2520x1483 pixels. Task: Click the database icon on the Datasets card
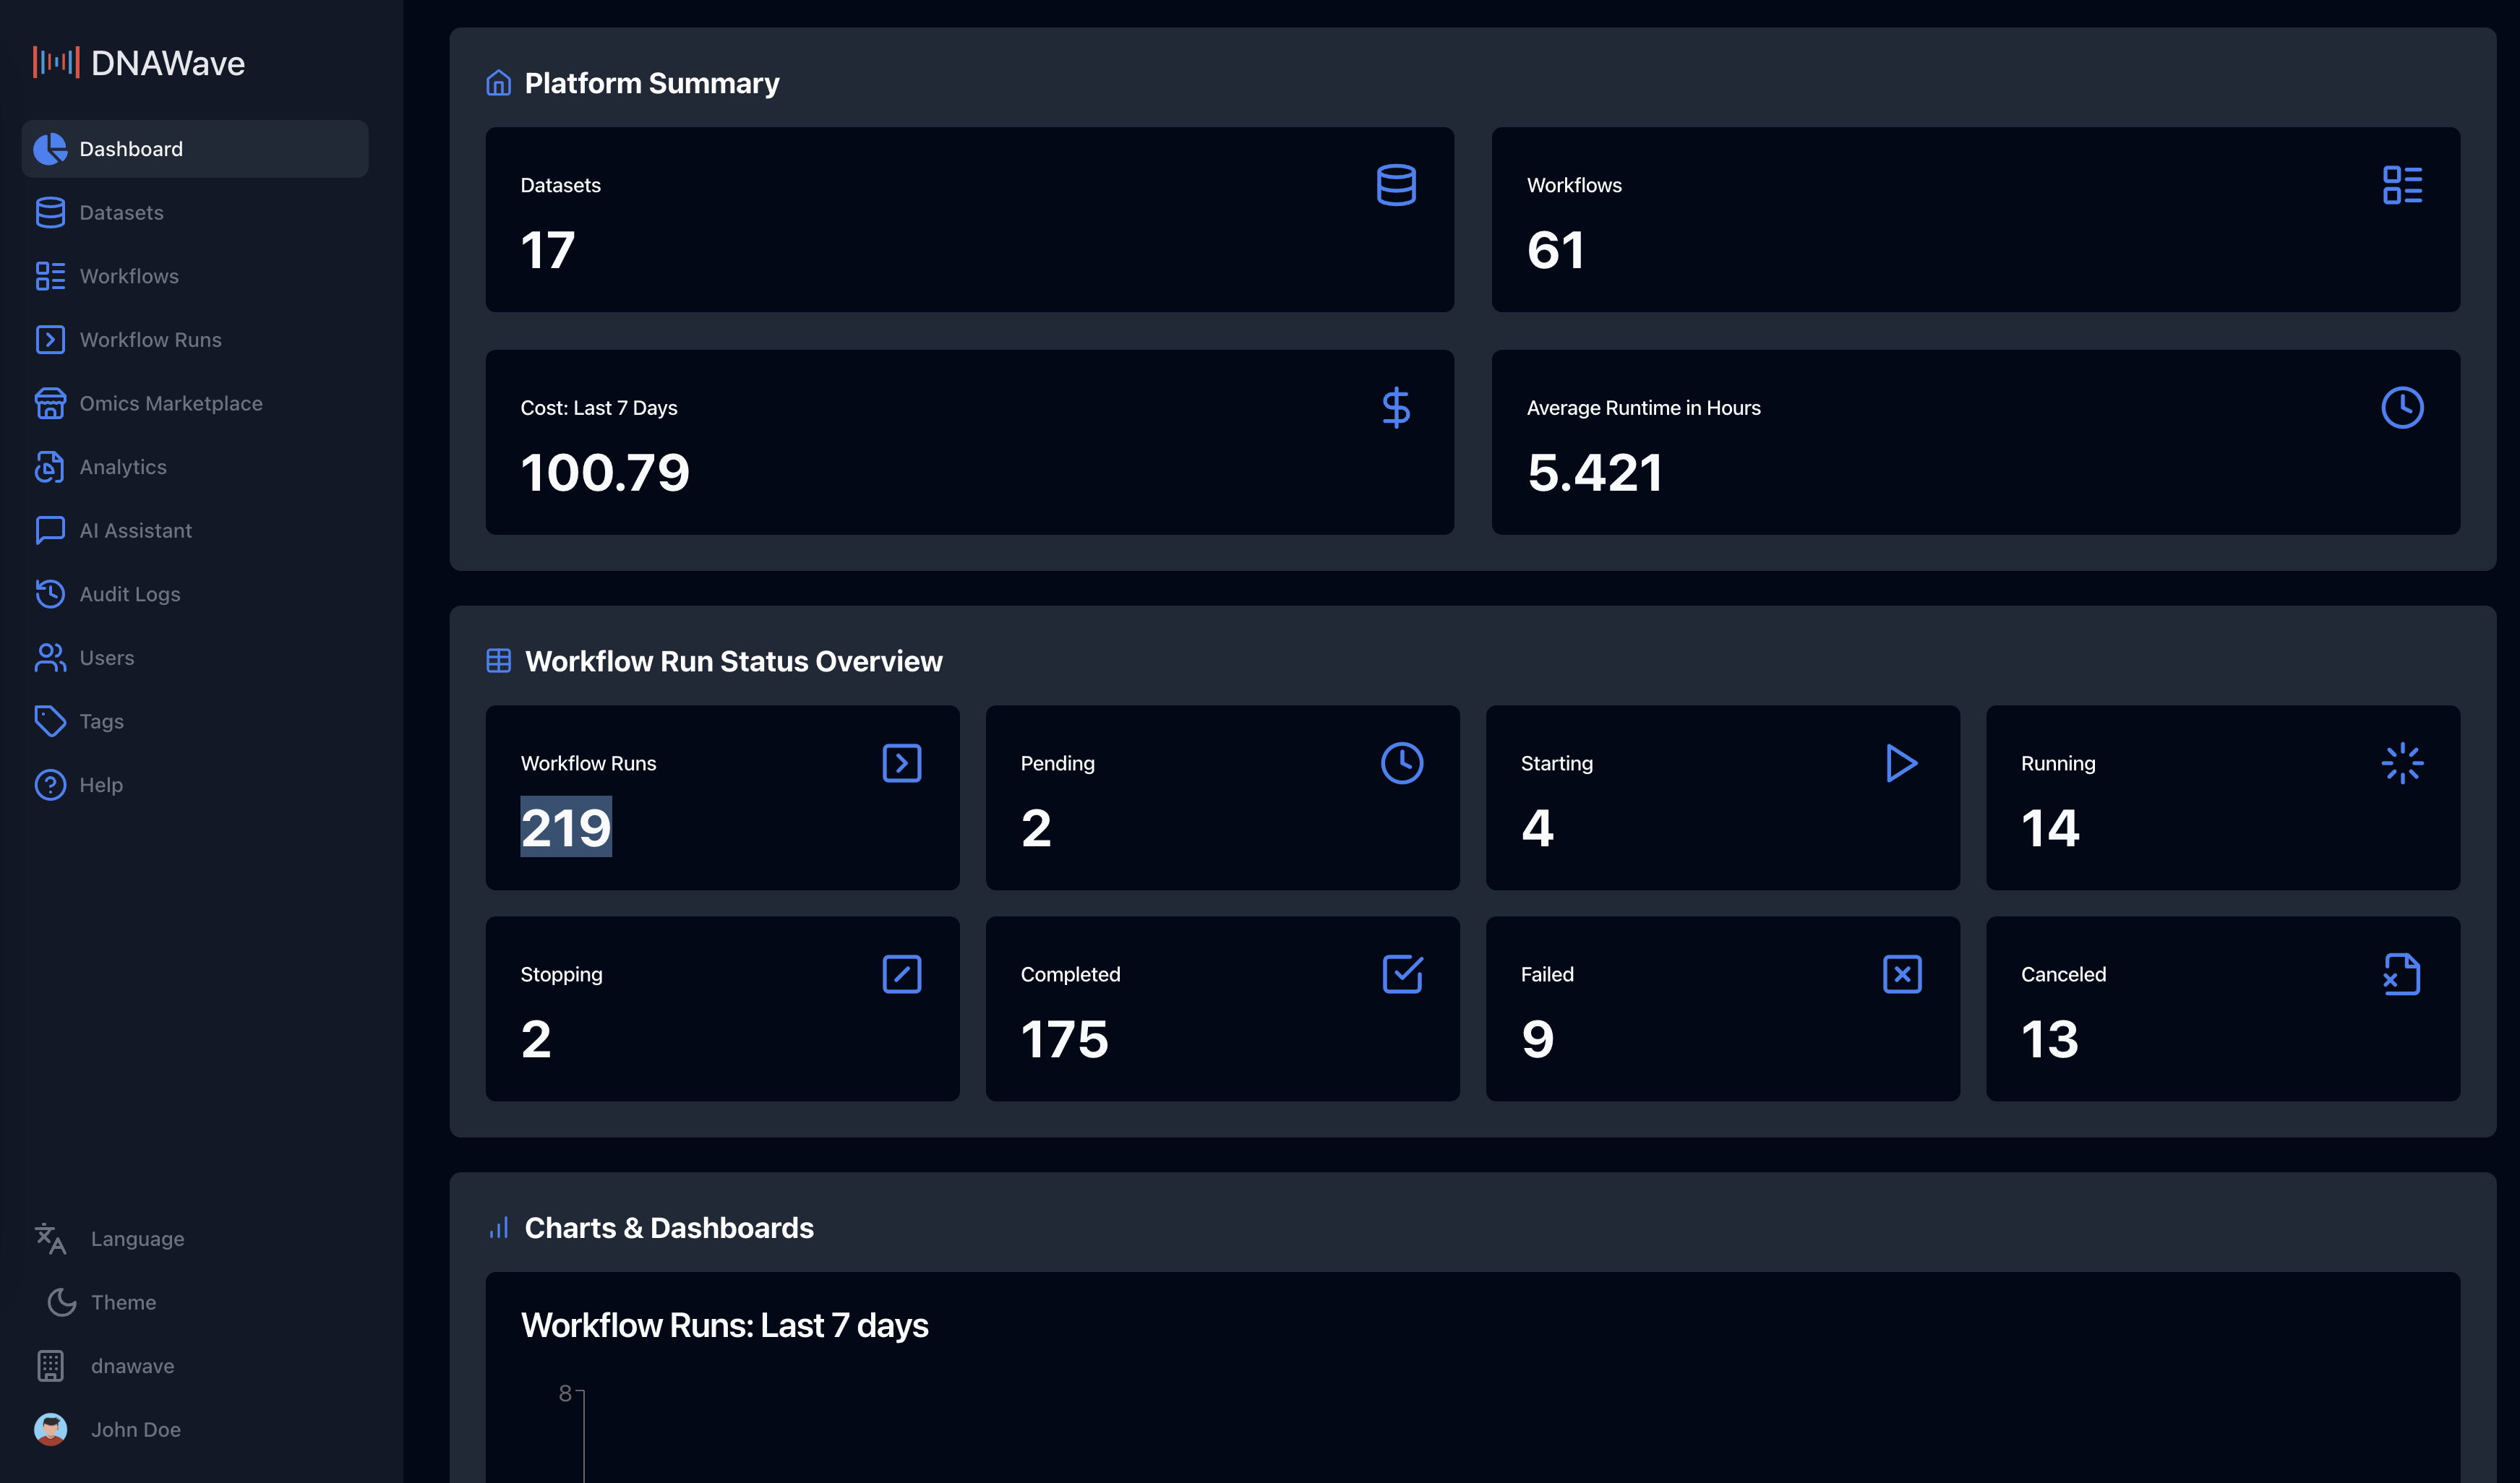(1396, 185)
